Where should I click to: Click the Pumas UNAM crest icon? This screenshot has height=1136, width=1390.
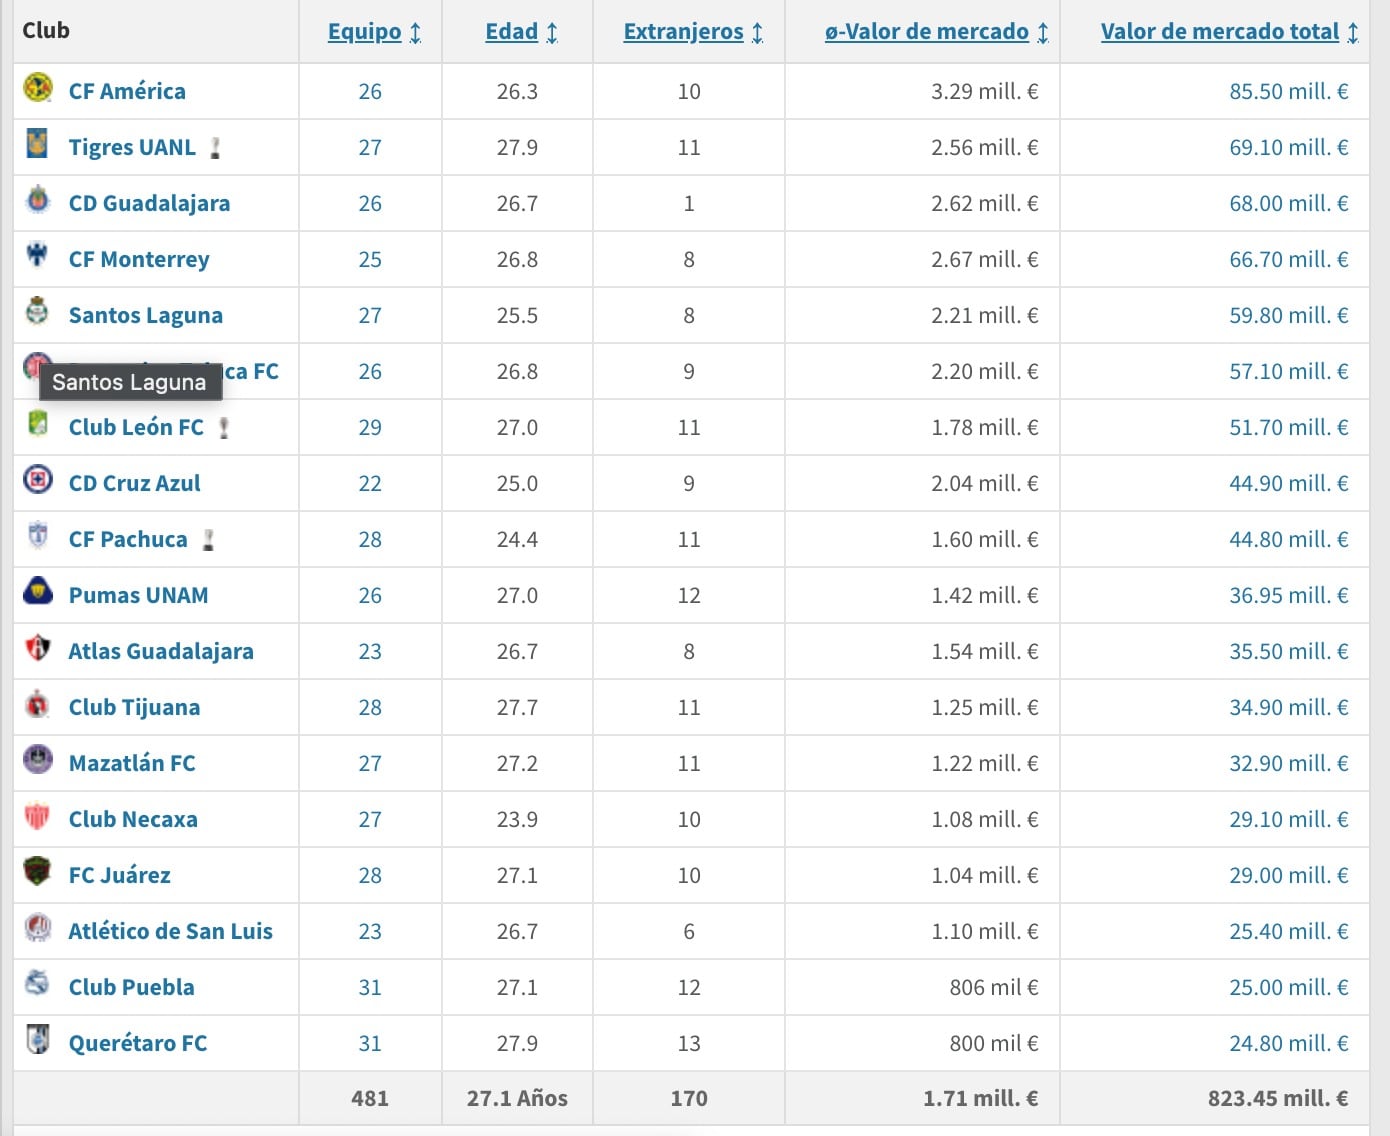point(38,592)
